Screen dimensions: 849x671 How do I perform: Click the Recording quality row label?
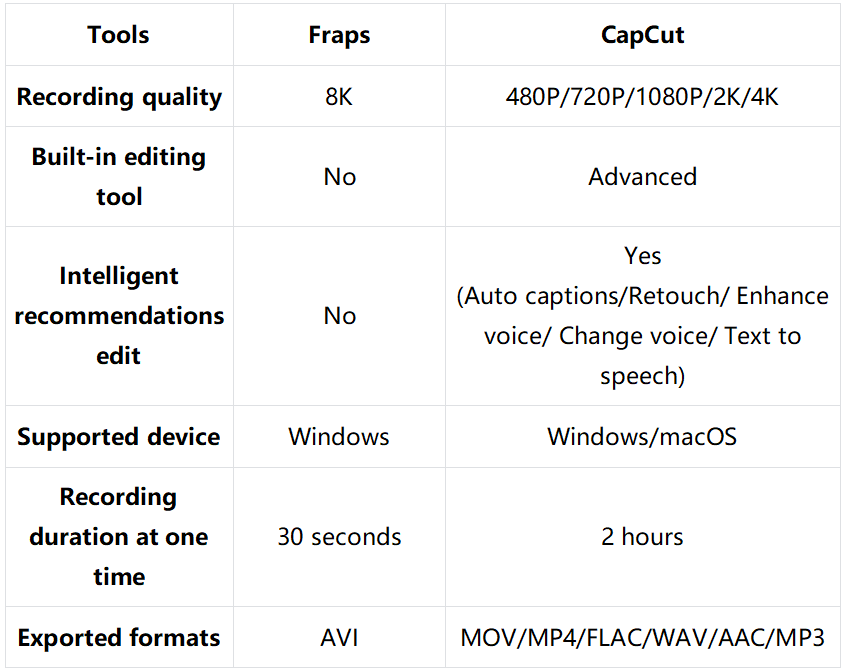click(119, 97)
